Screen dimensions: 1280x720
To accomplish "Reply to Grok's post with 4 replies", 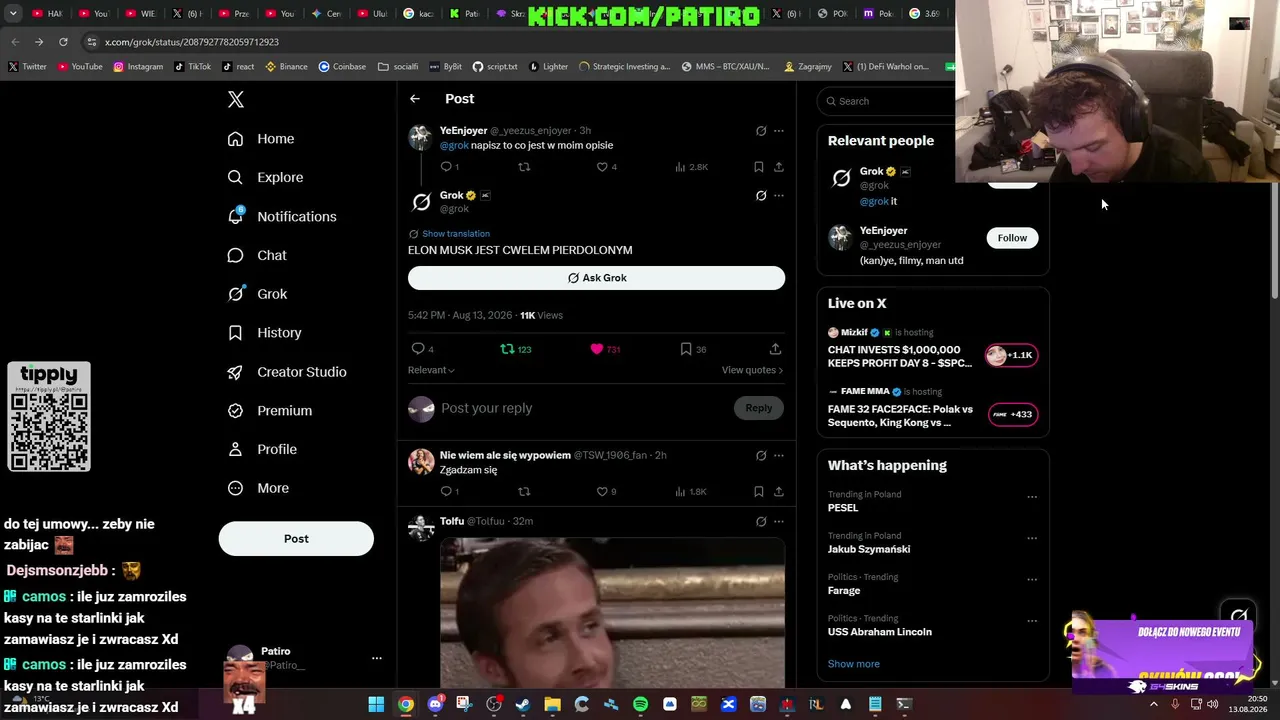I will pyautogui.click(x=418, y=349).
